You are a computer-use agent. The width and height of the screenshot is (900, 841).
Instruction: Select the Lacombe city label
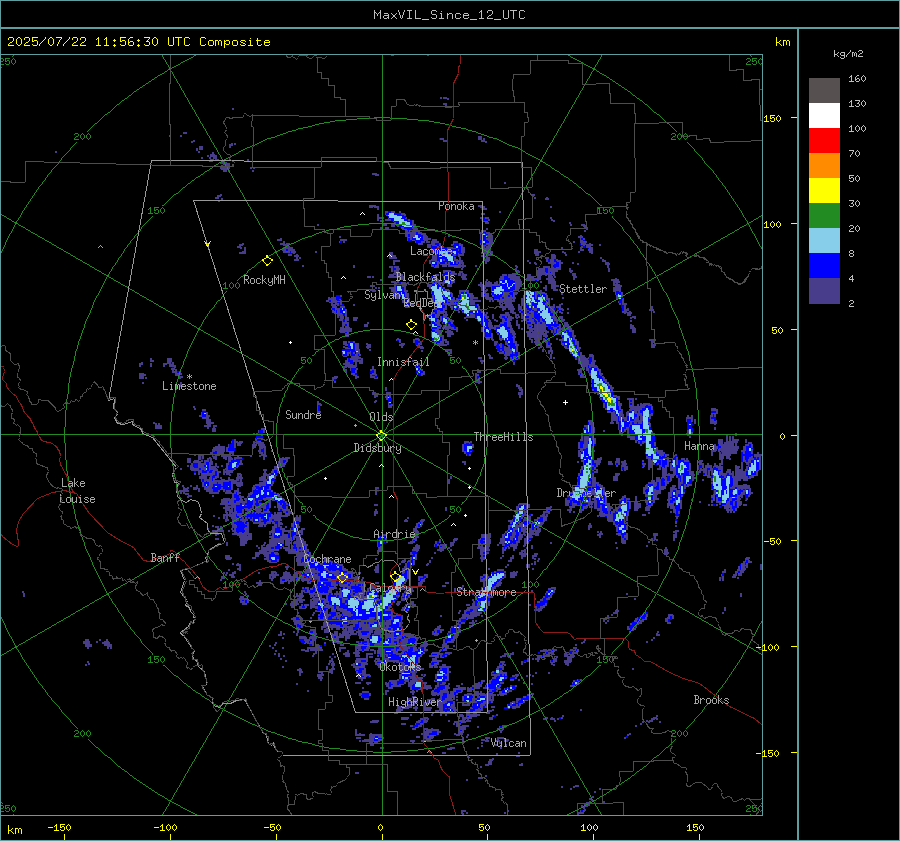click(x=430, y=251)
